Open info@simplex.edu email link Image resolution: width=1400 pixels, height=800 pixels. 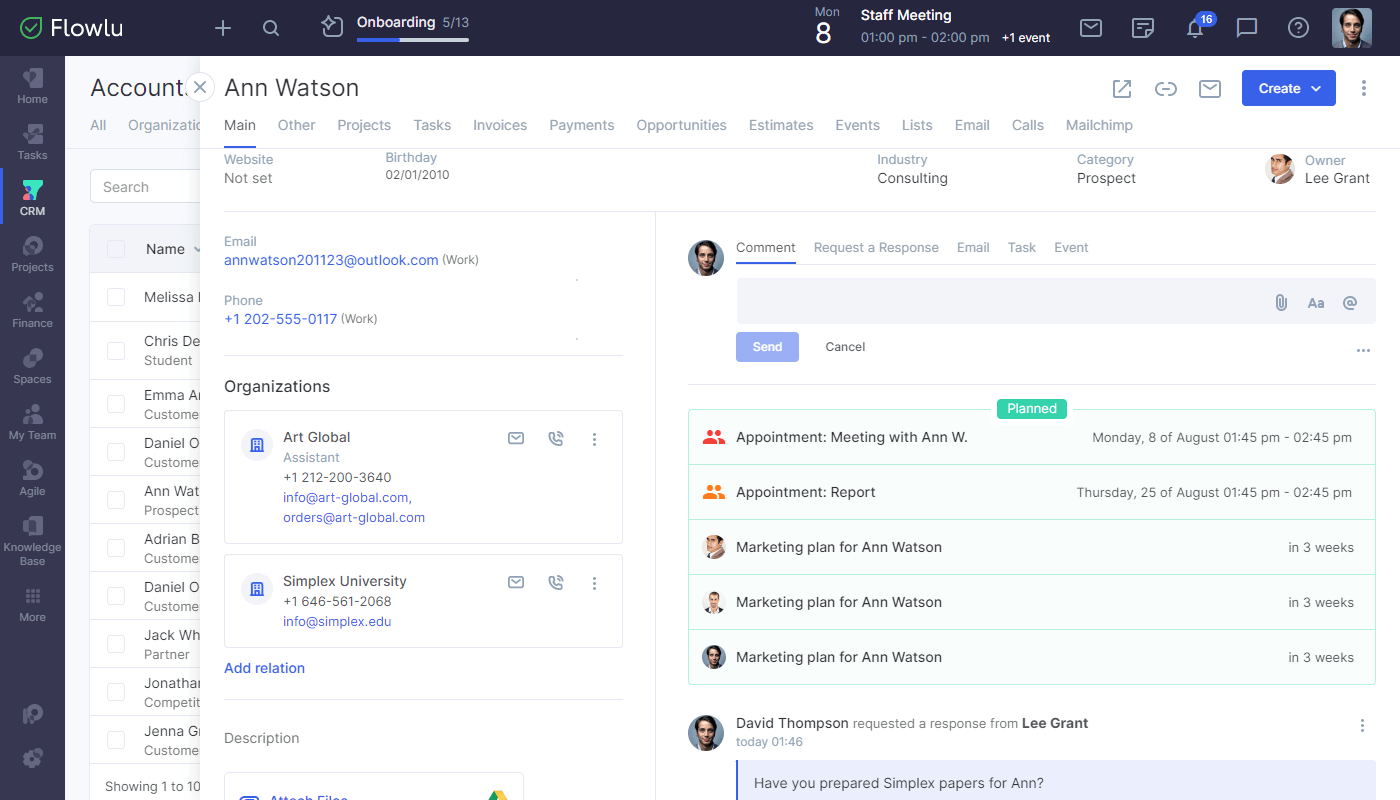point(337,621)
